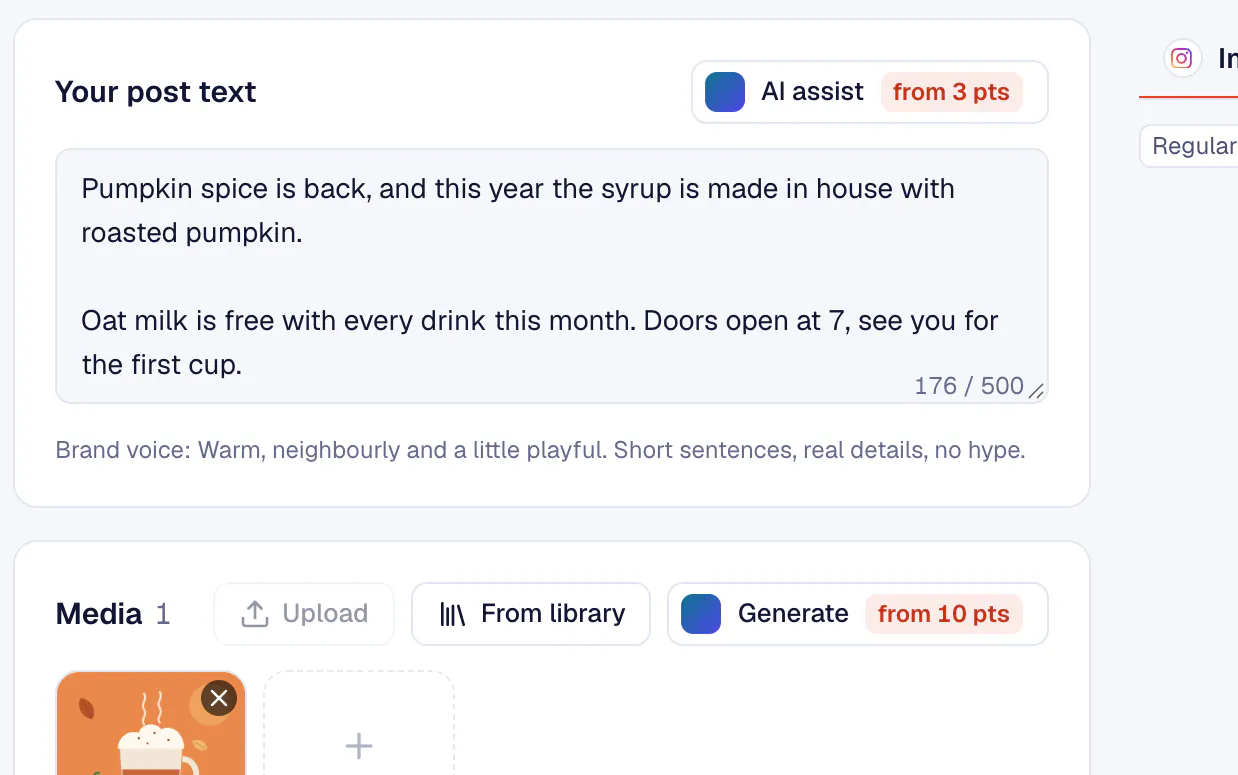The height and width of the screenshot is (775, 1238).
Task: Click the text area resize handle
Action: 1036,391
